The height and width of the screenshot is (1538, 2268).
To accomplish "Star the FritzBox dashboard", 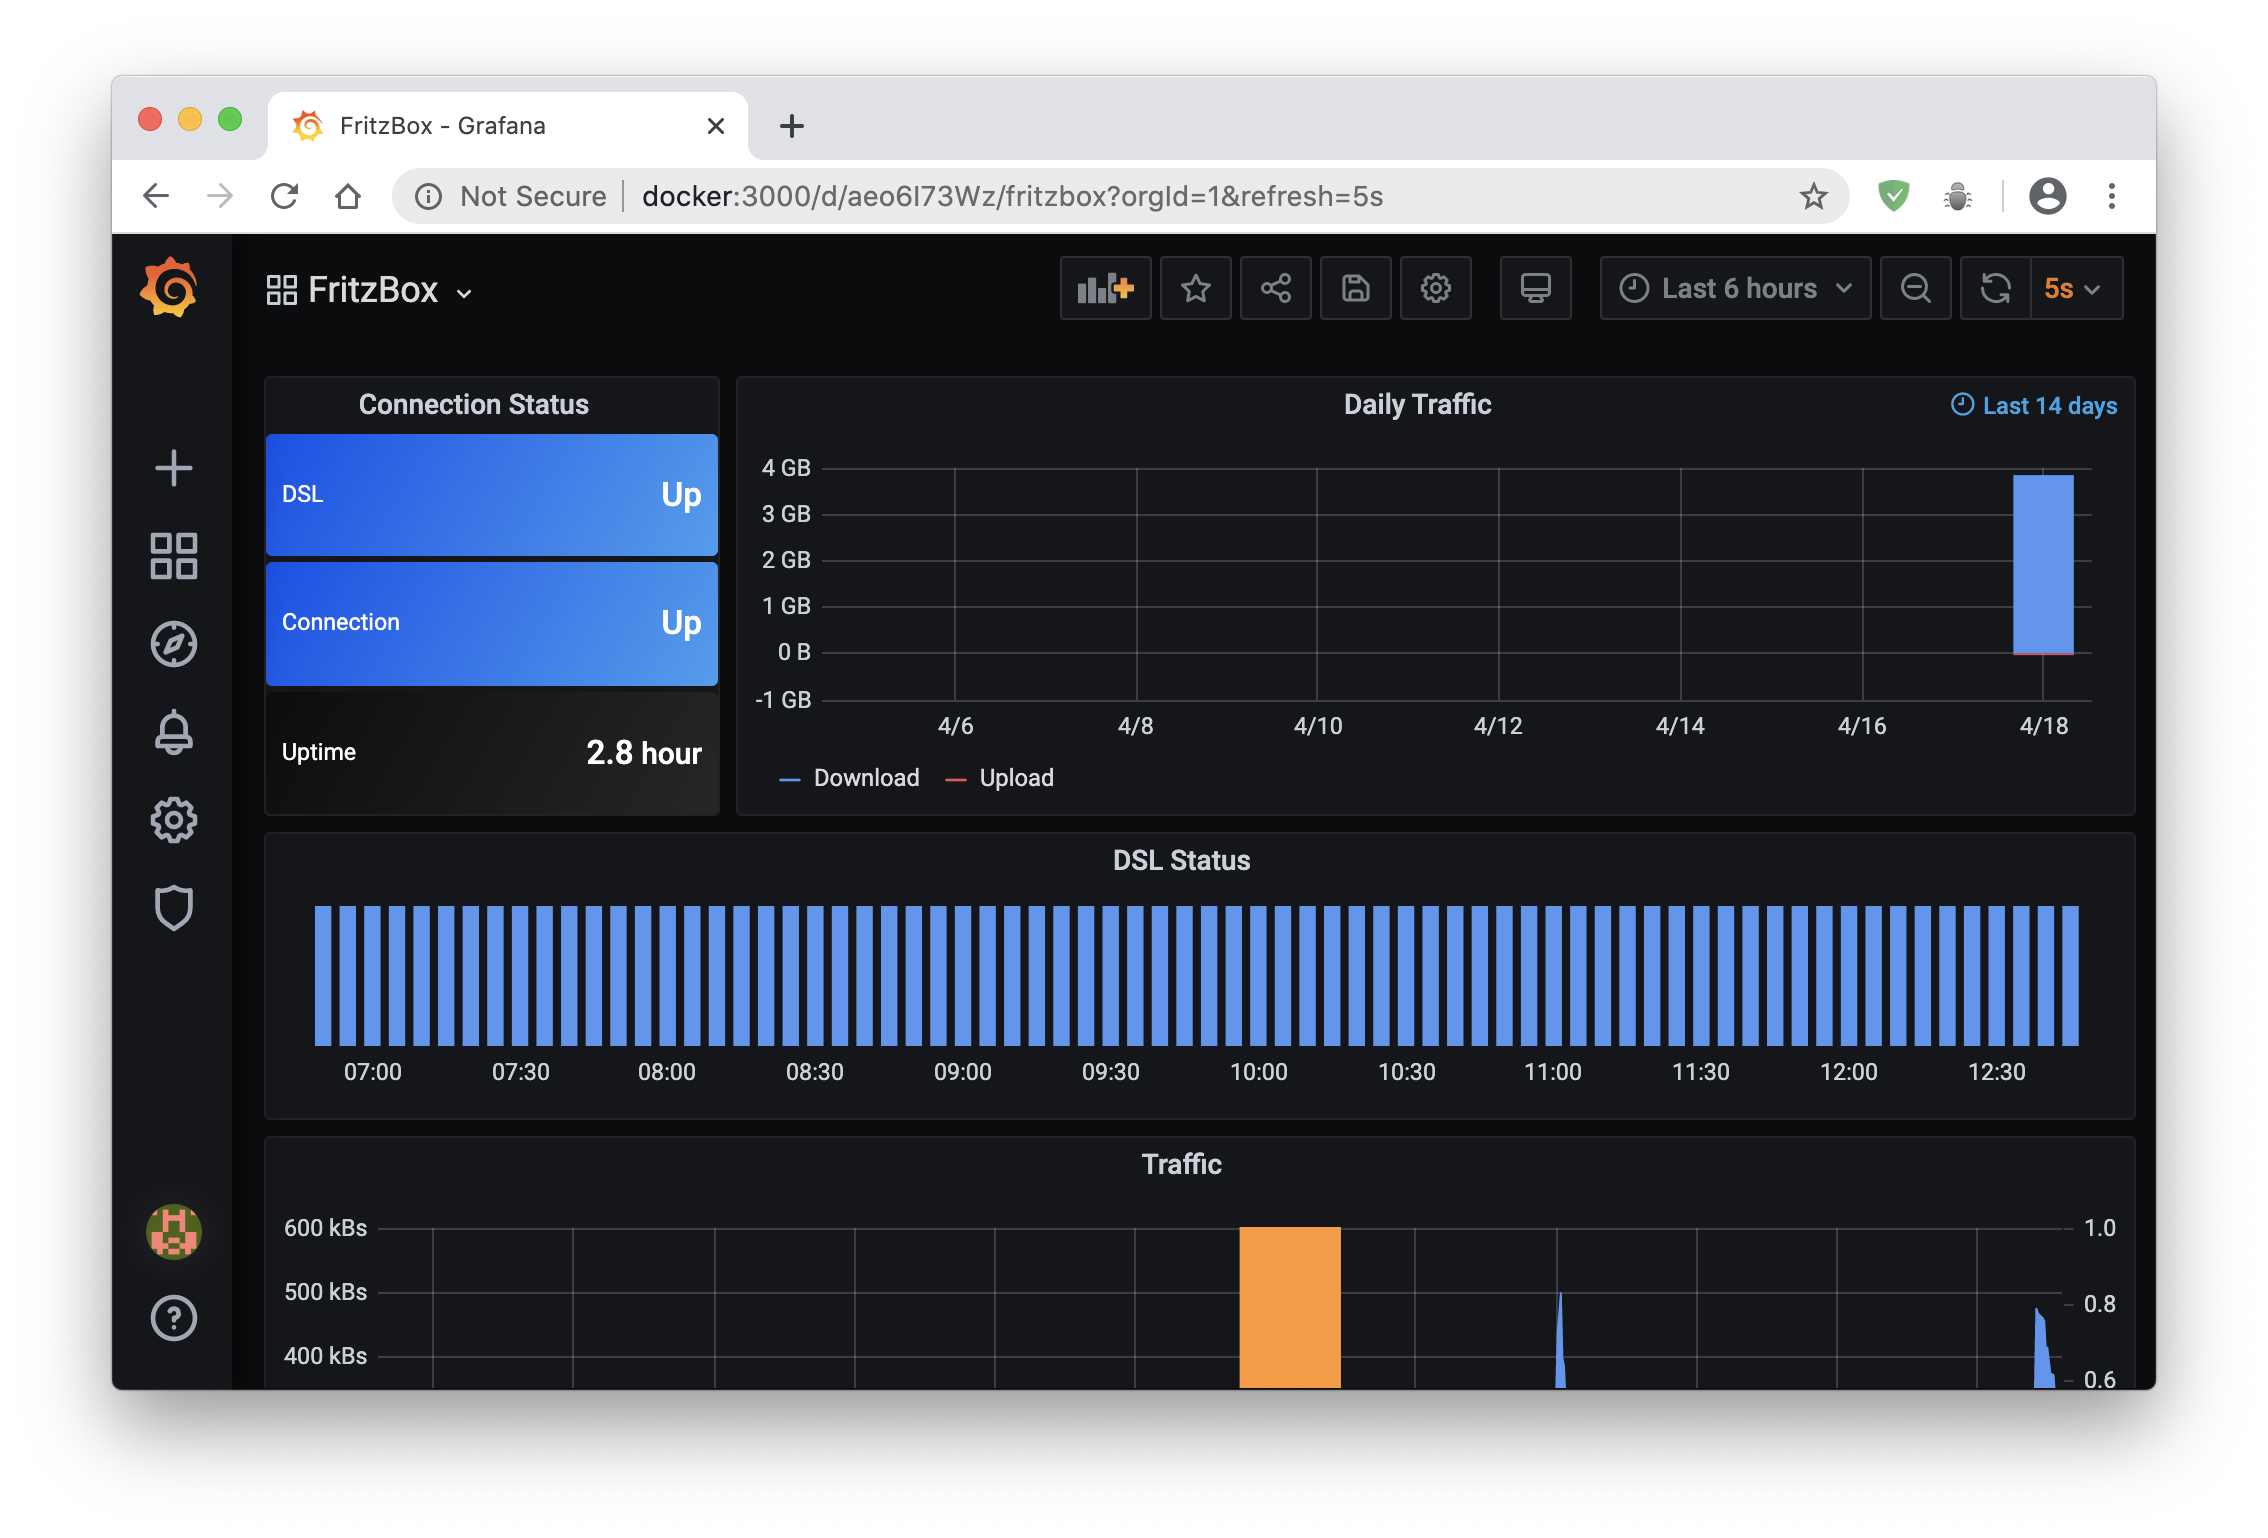I will coord(1195,288).
